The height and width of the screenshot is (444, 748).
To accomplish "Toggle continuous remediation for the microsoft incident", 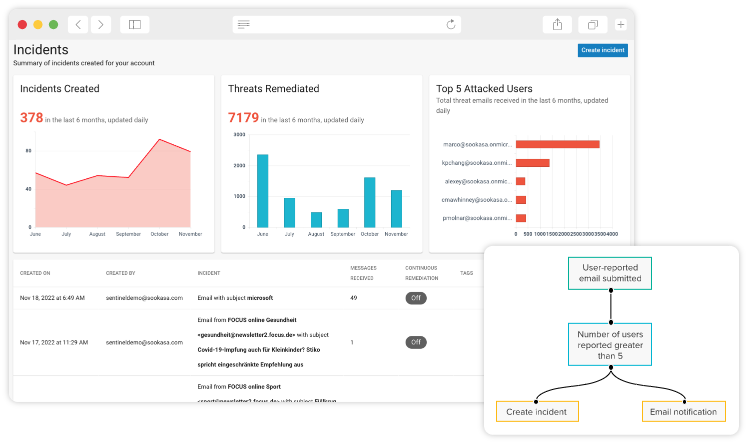I will point(415,298).
